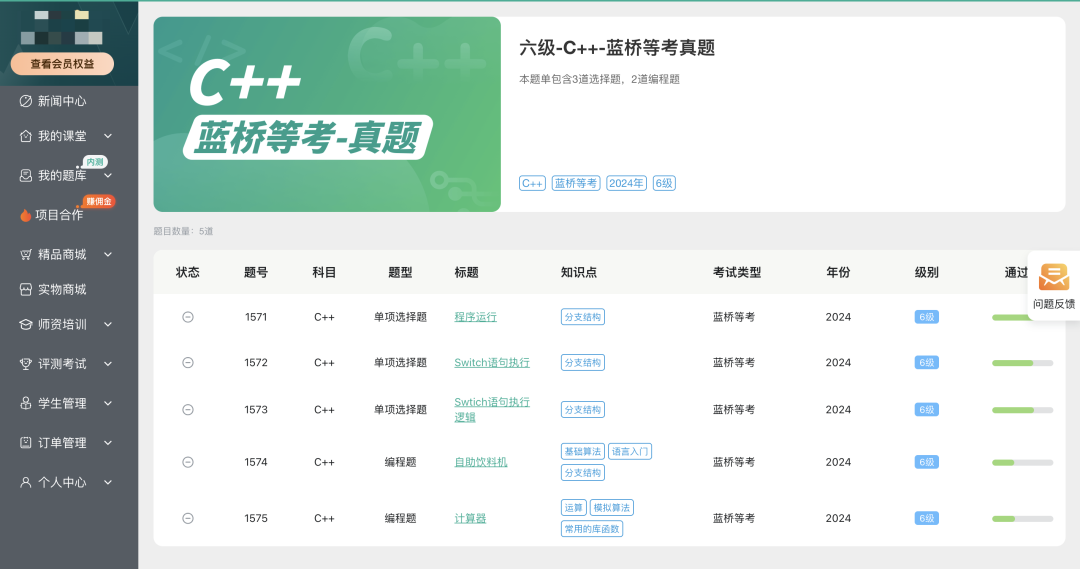Screen dimensions: 1080x569
Task: Click the 2024年 tag under the title
Action: (626, 183)
